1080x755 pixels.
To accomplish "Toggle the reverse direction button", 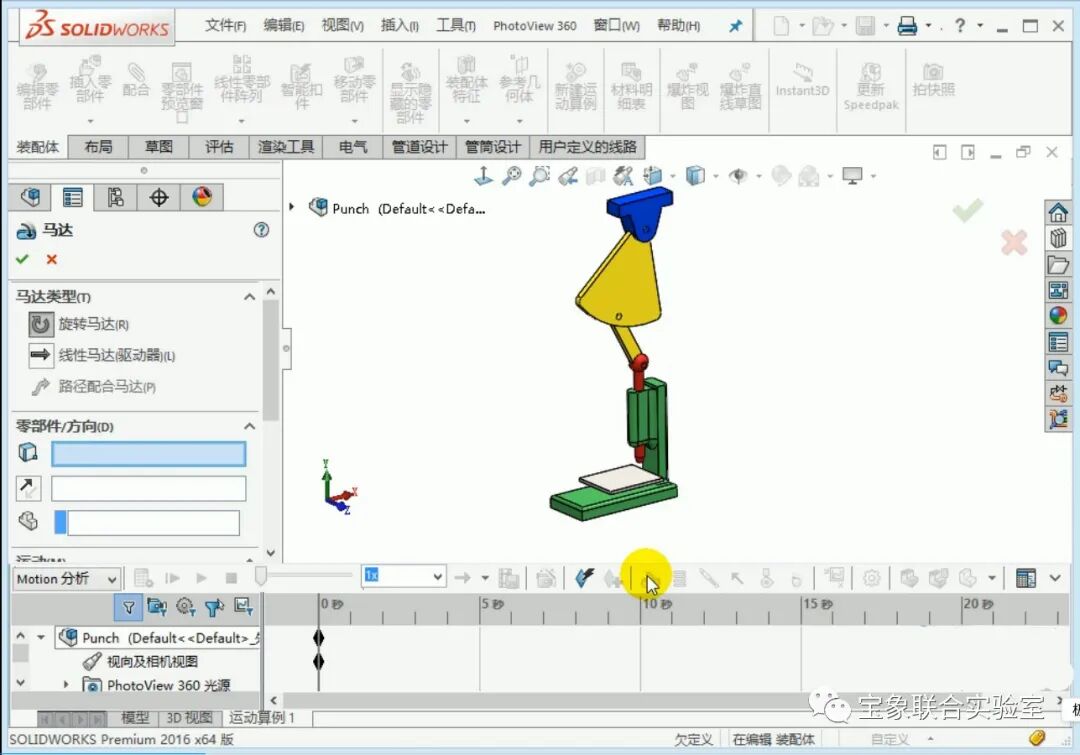I will pyautogui.click(x=28, y=488).
